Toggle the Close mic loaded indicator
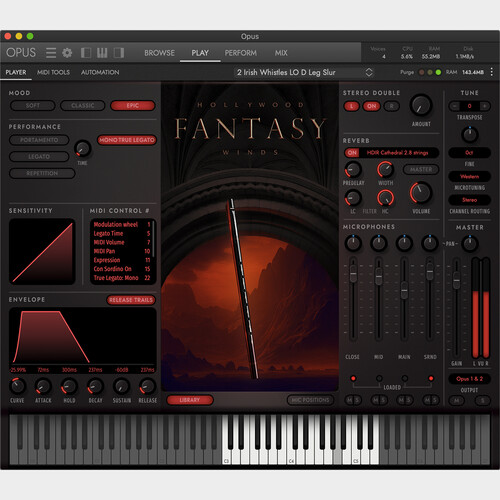Screen dimensions: 500x500 (353, 378)
